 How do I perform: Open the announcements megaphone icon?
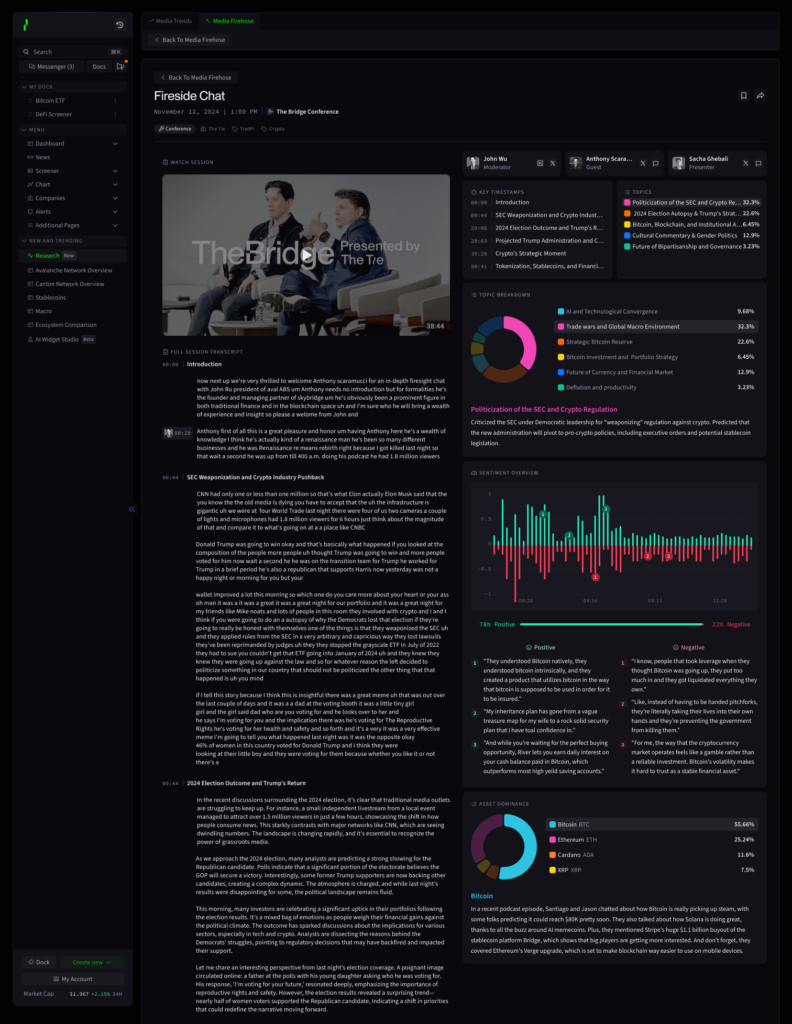click(121, 66)
